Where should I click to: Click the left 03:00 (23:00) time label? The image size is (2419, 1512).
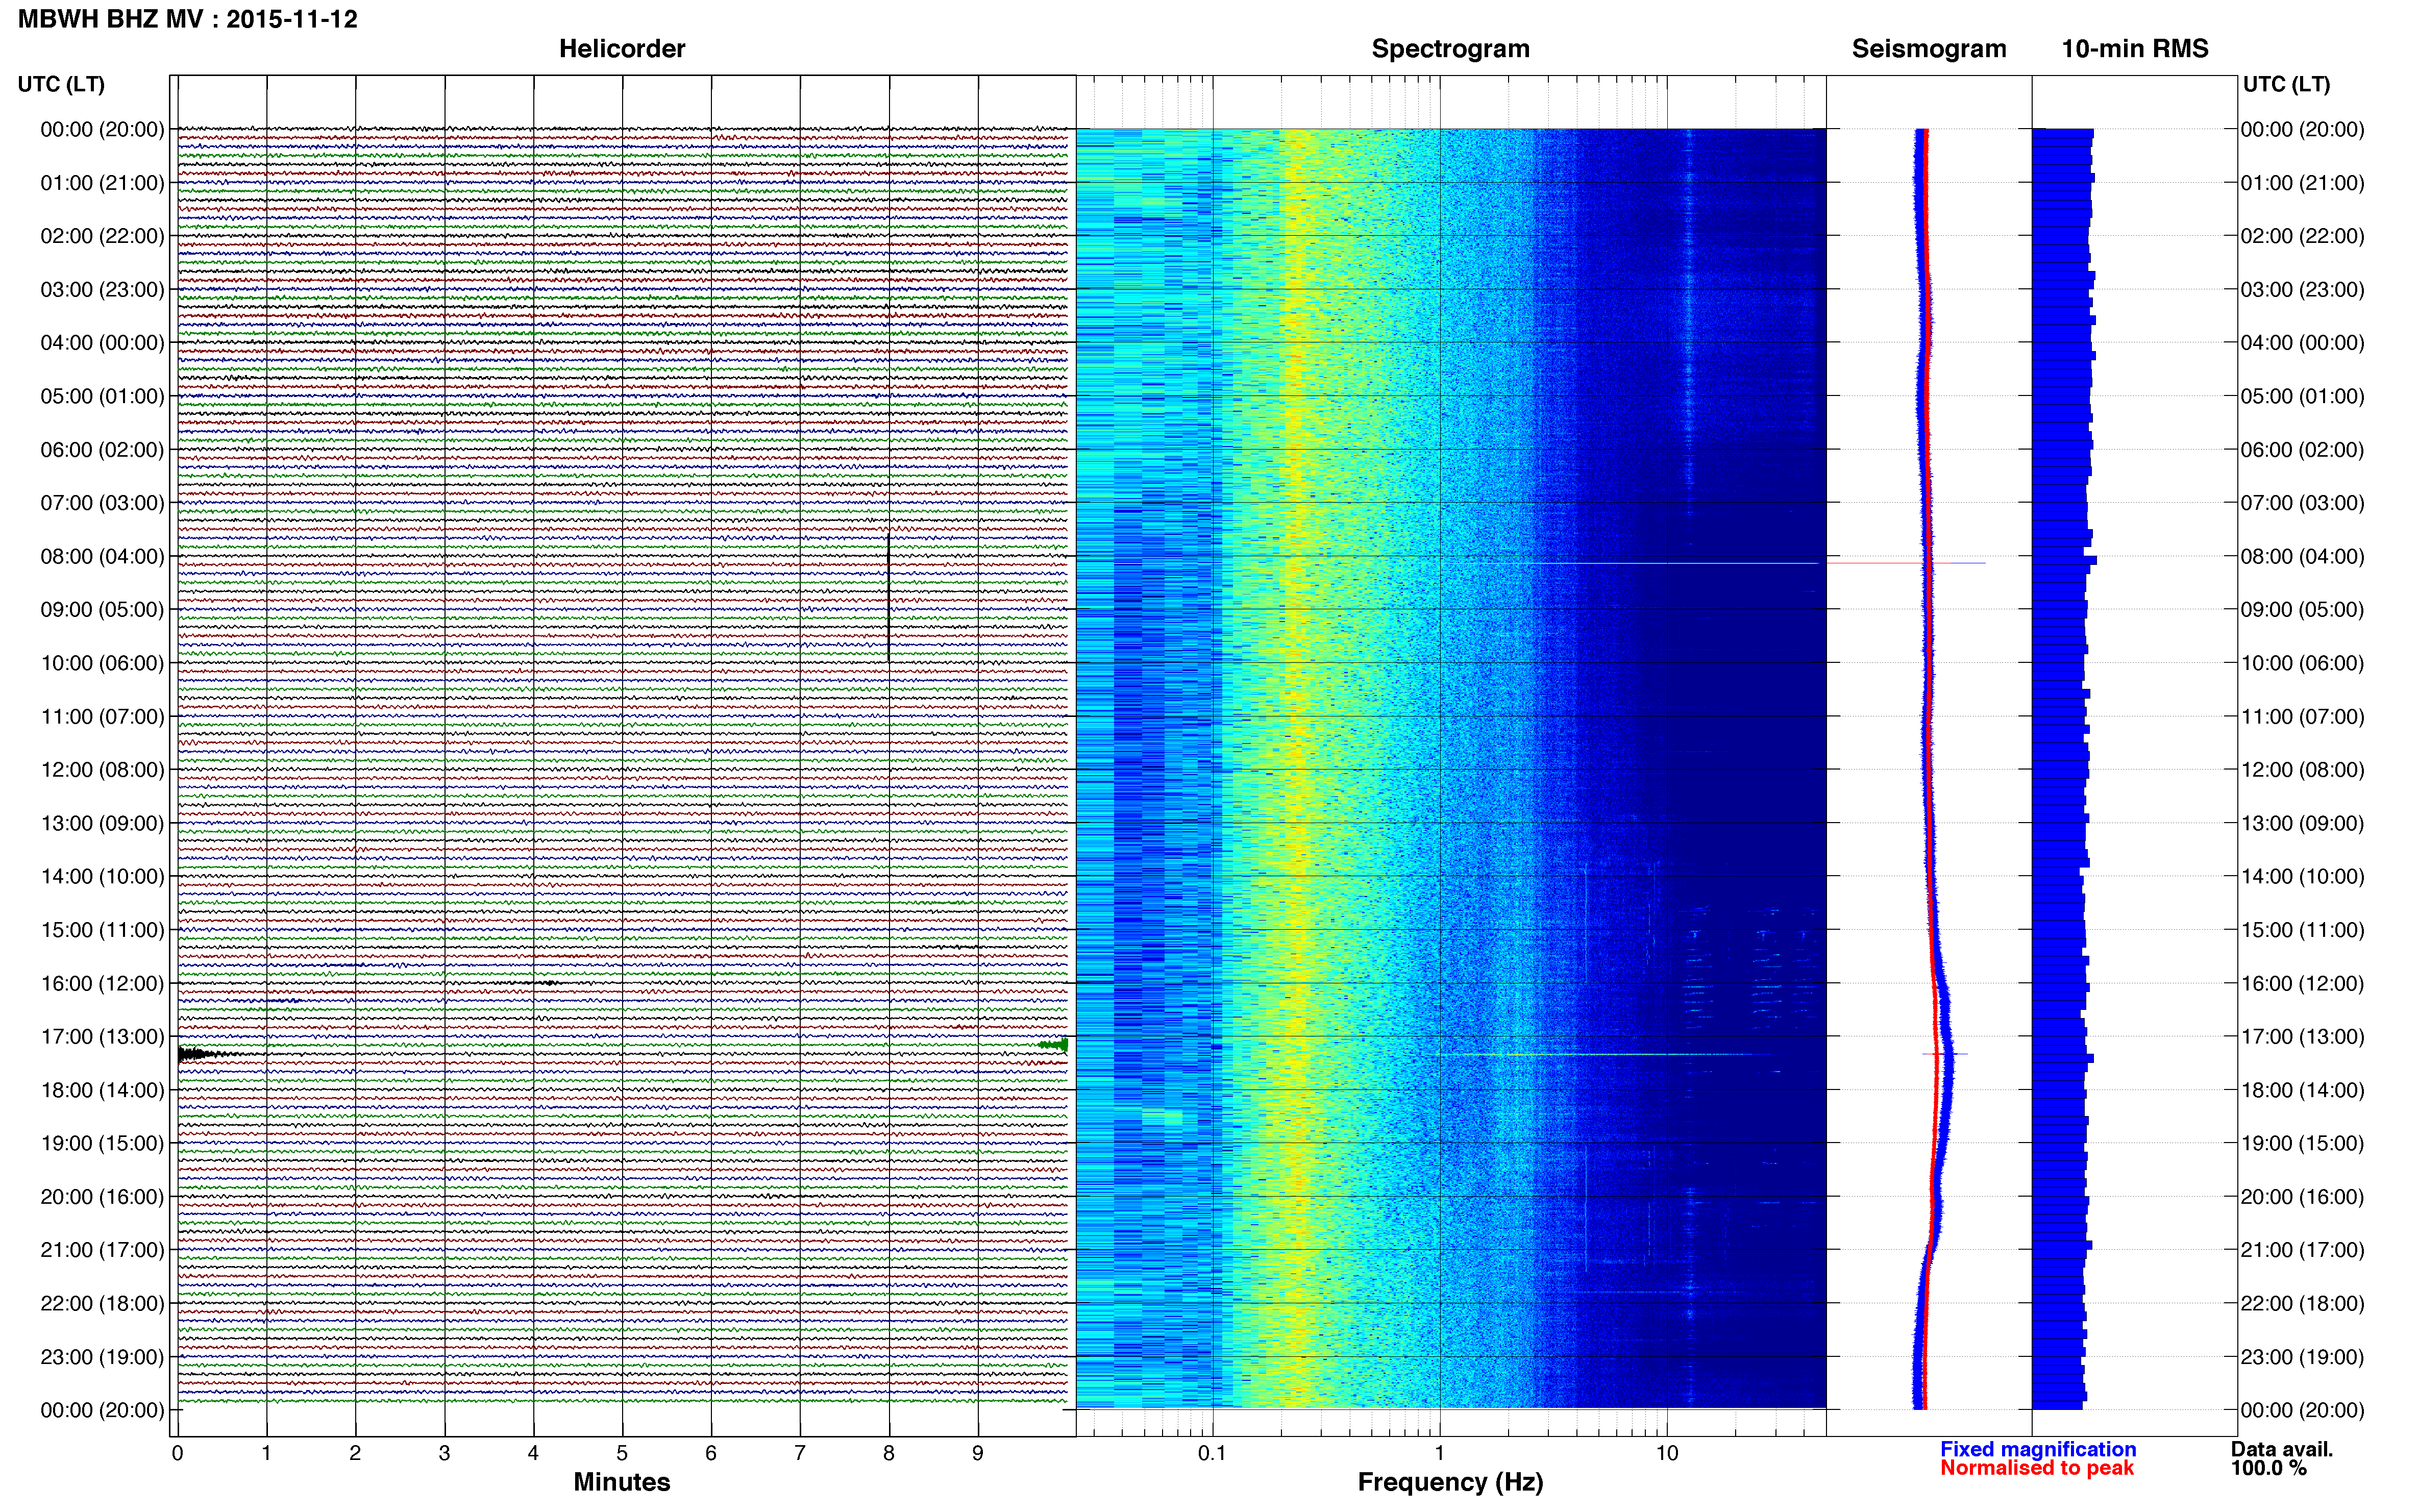(102, 289)
